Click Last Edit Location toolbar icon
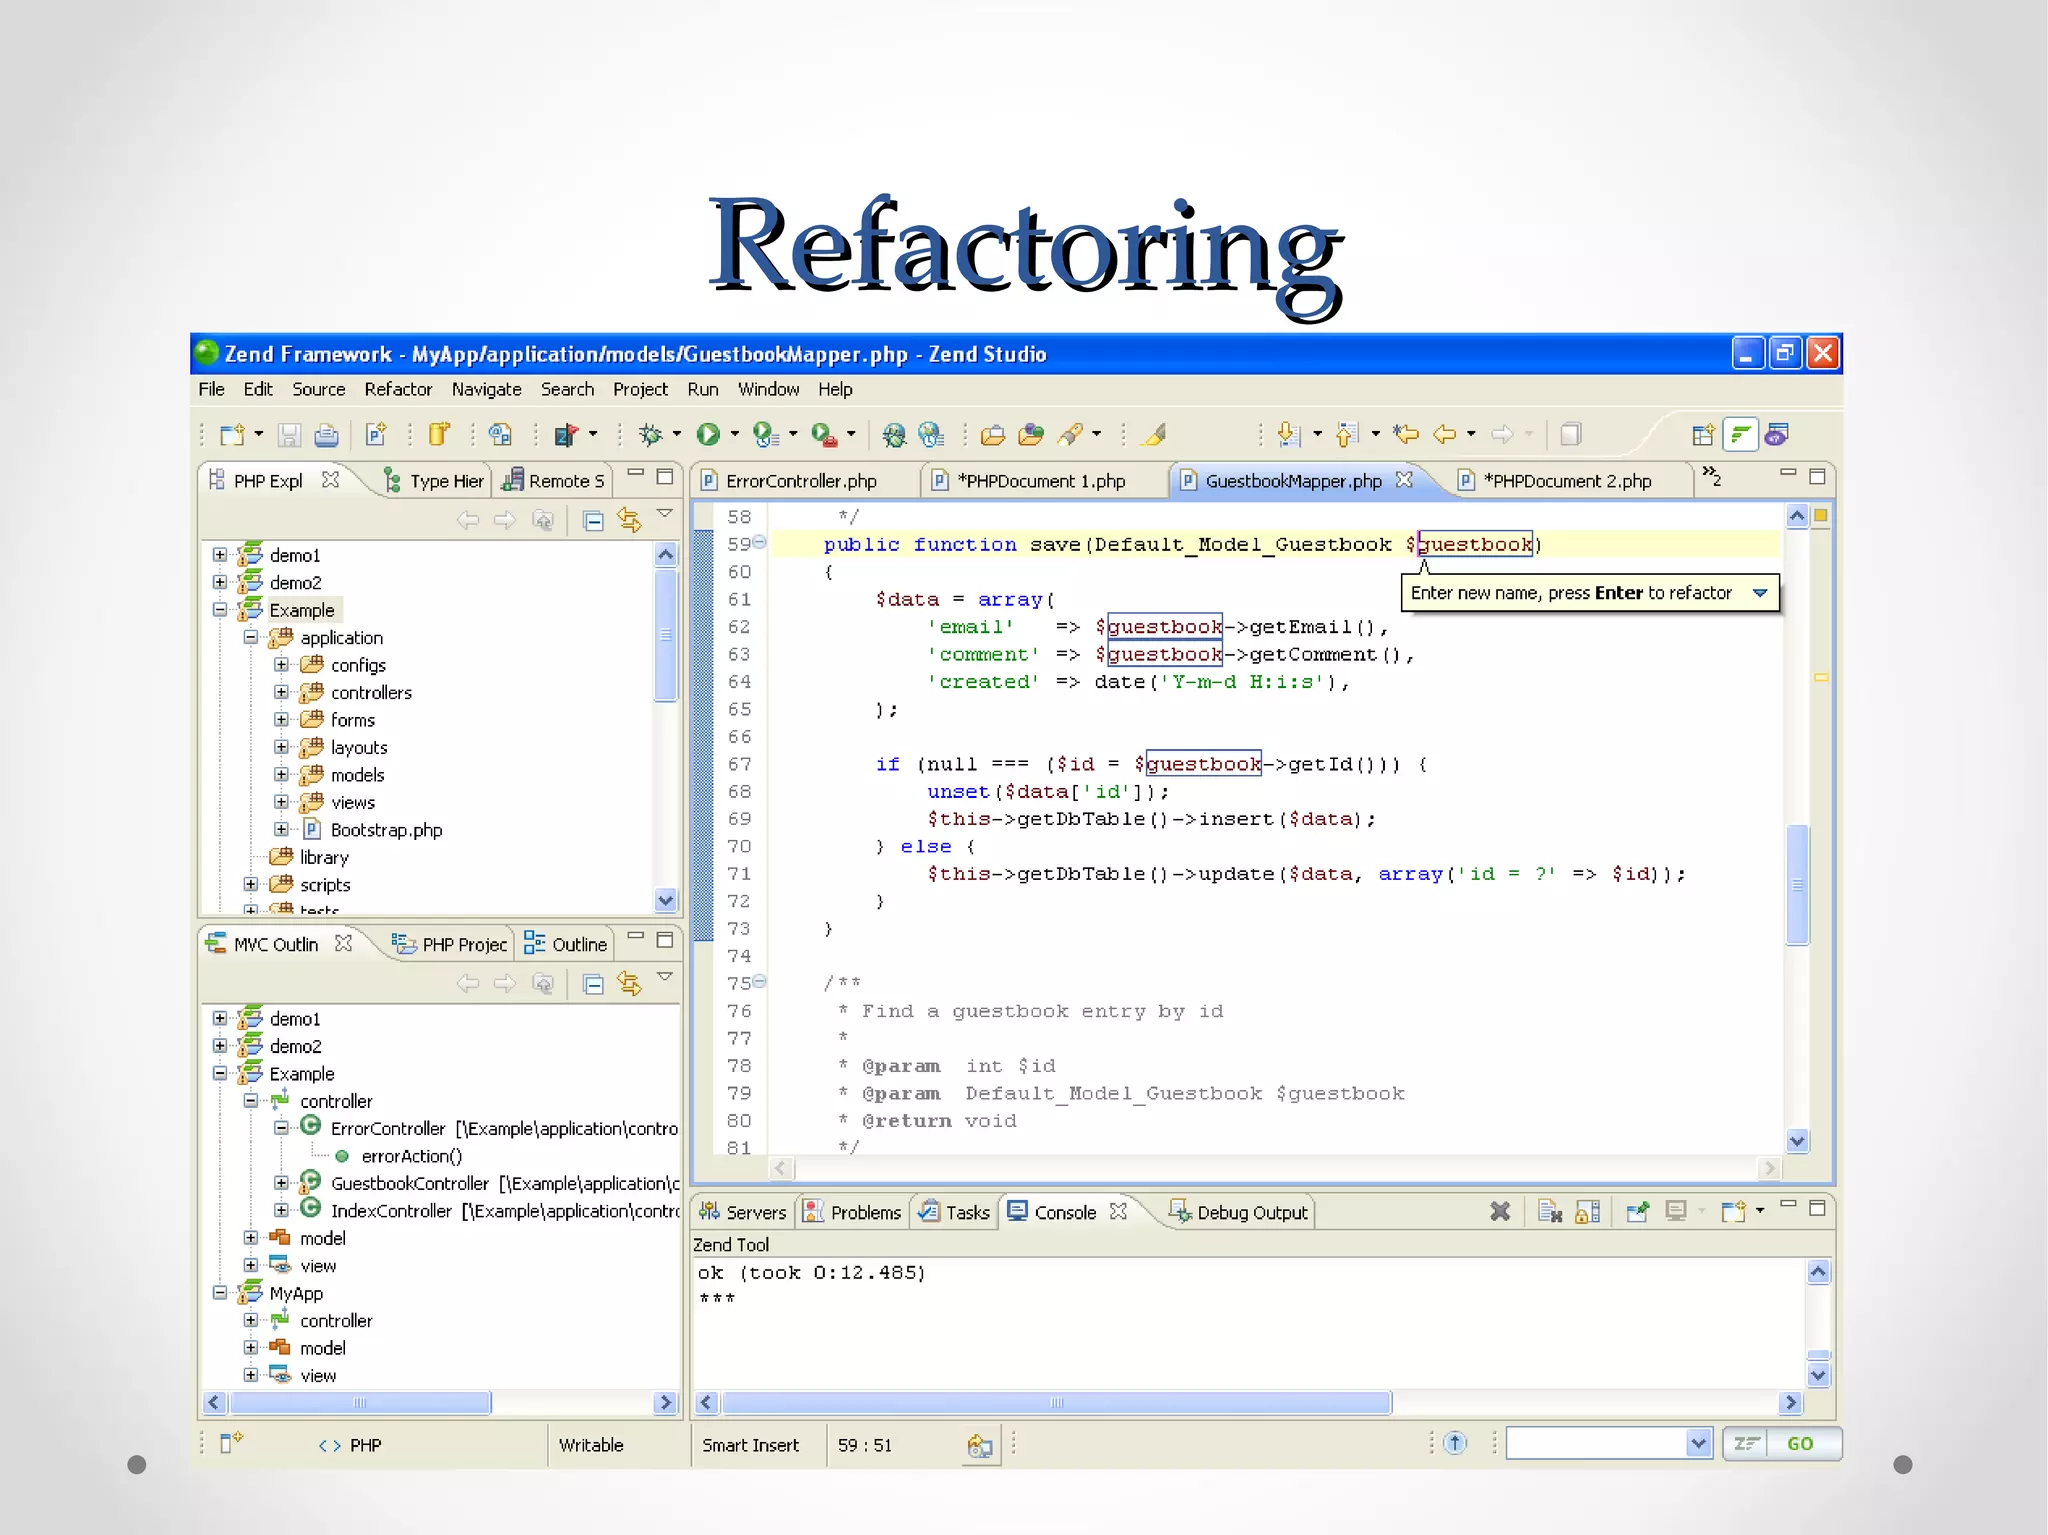This screenshot has width=2048, height=1535. pyautogui.click(x=1406, y=434)
